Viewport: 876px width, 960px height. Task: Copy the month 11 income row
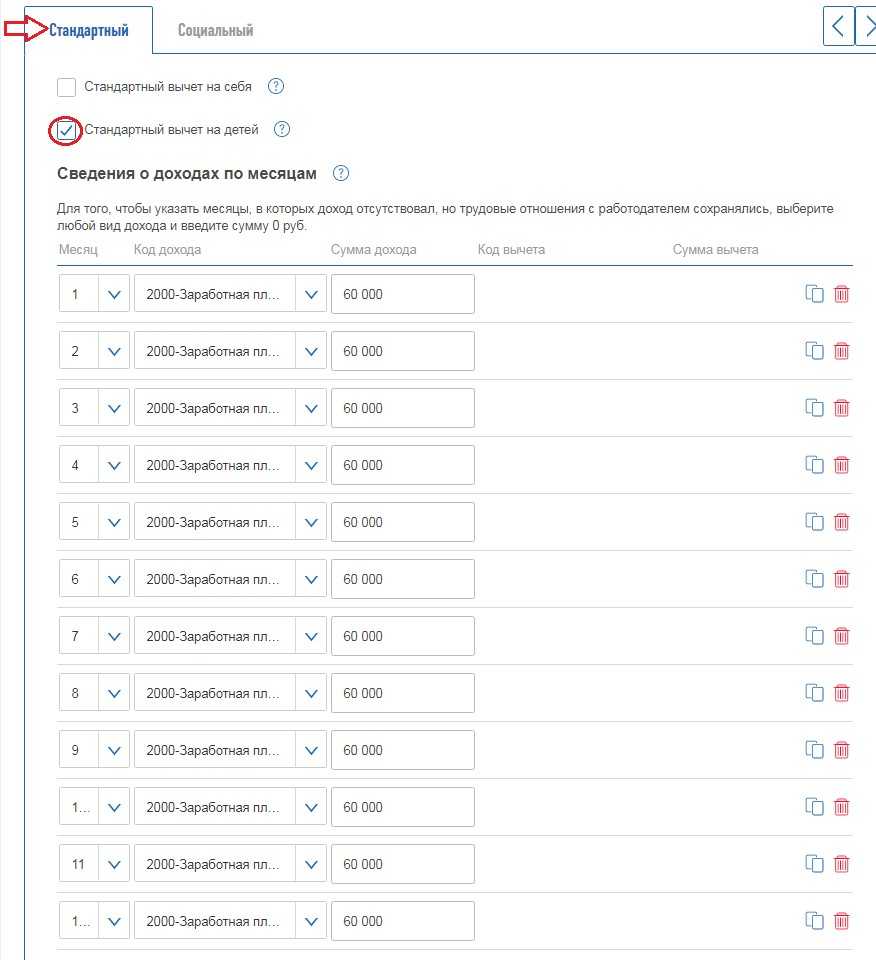tap(814, 864)
